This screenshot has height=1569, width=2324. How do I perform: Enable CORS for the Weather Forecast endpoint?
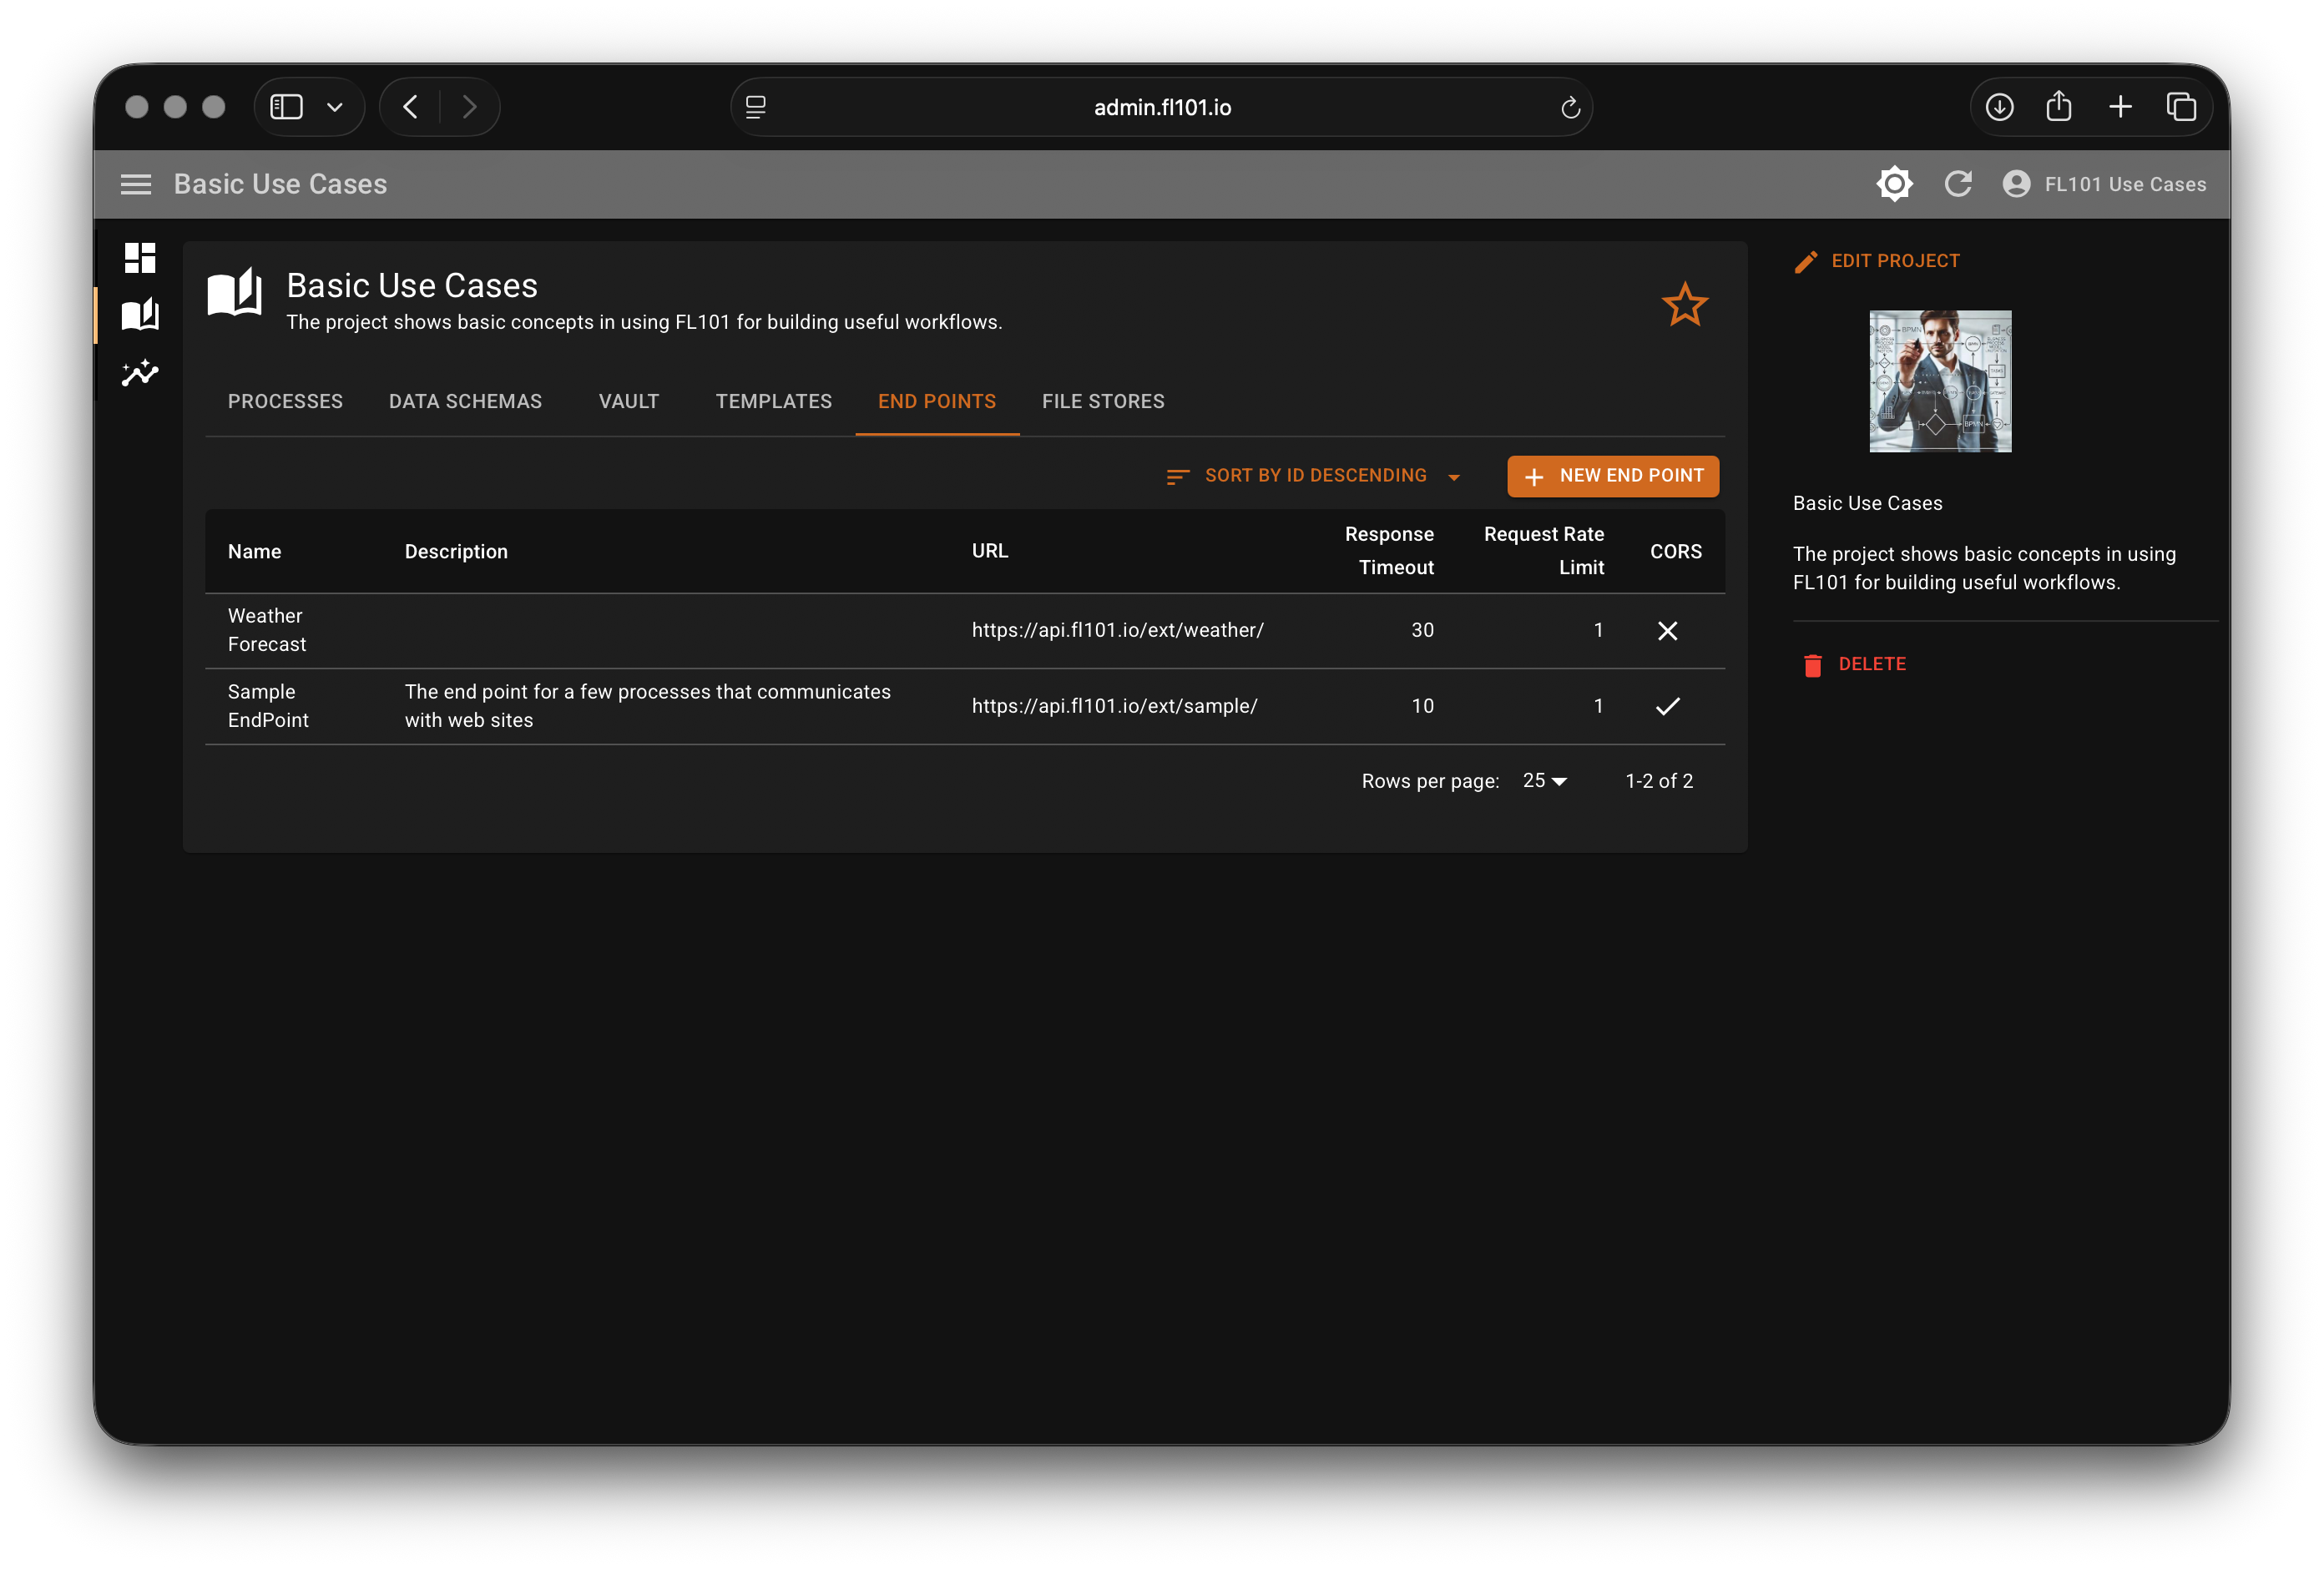point(1667,630)
